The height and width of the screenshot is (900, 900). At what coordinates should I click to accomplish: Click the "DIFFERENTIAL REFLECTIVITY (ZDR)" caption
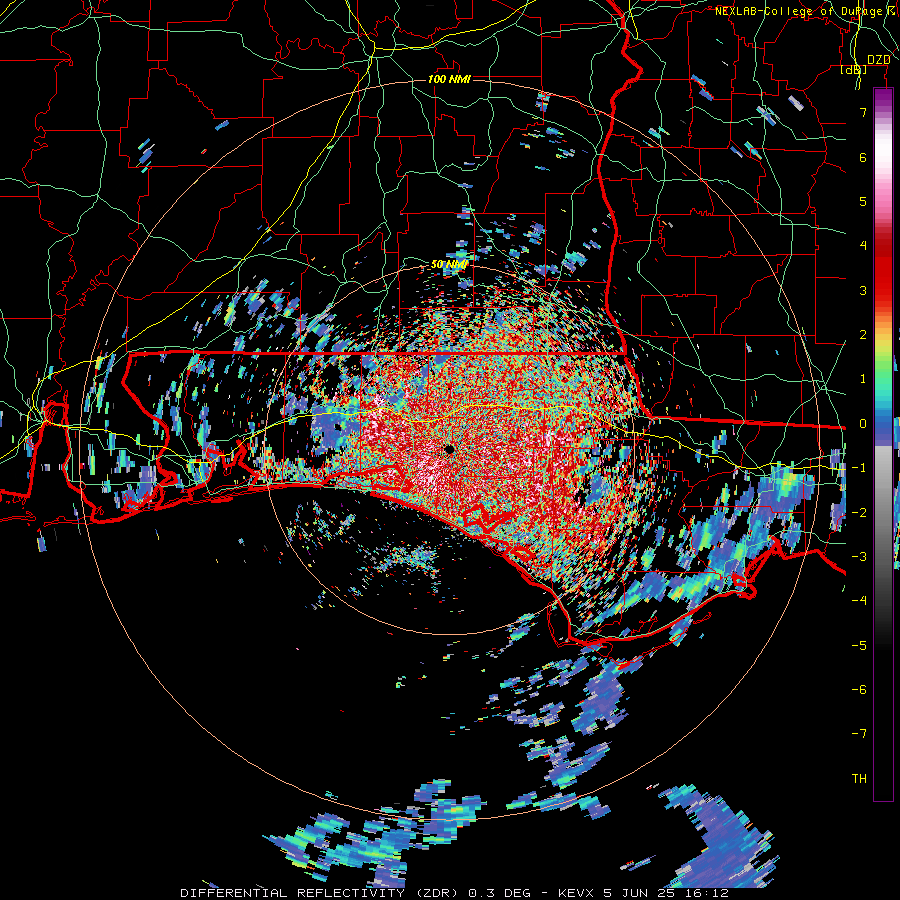tap(320, 893)
